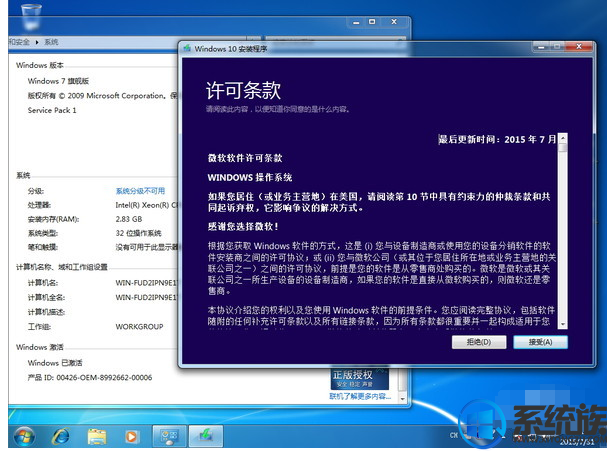Minimize the Windows 10 setup dialog
The height and width of the screenshot is (452, 607).
tap(541, 47)
